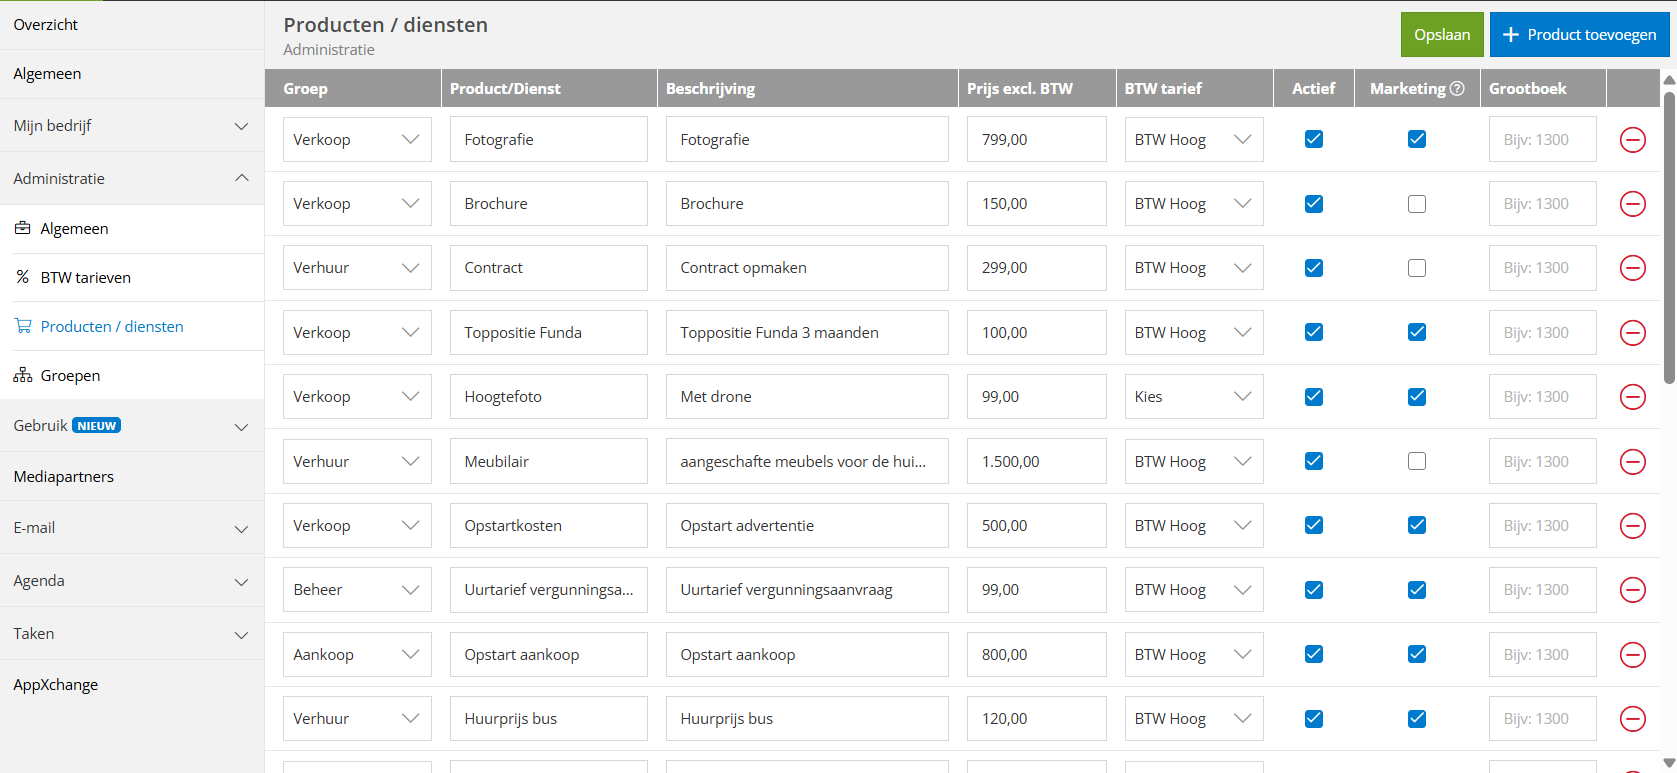Click the hierarchy icon next to Groepen
The height and width of the screenshot is (773, 1677).
[x=22, y=375]
